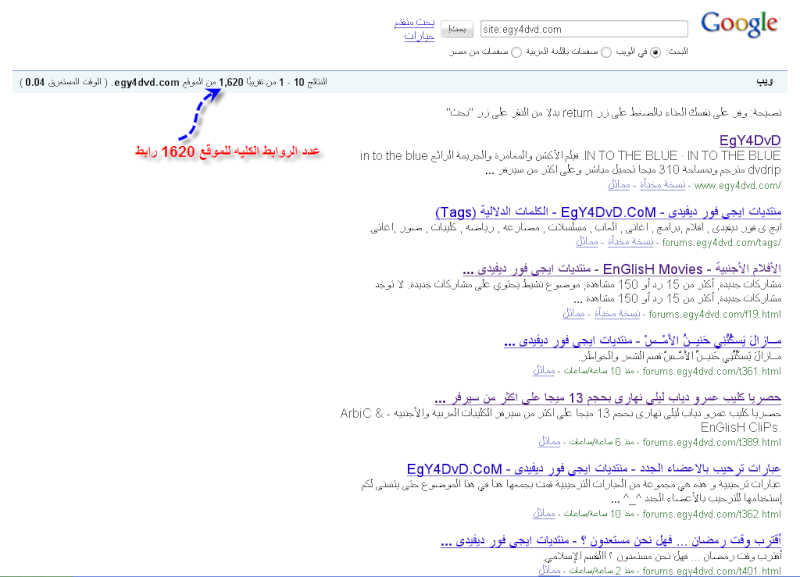Open the EnGlisH Movies result title

[x=622, y=269]
